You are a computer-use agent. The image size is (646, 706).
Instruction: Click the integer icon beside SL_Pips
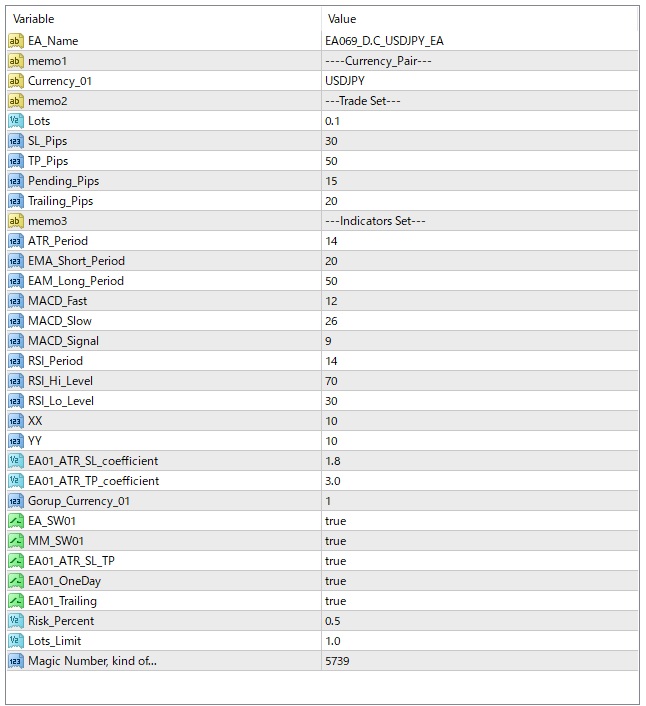tap(15, 141)
